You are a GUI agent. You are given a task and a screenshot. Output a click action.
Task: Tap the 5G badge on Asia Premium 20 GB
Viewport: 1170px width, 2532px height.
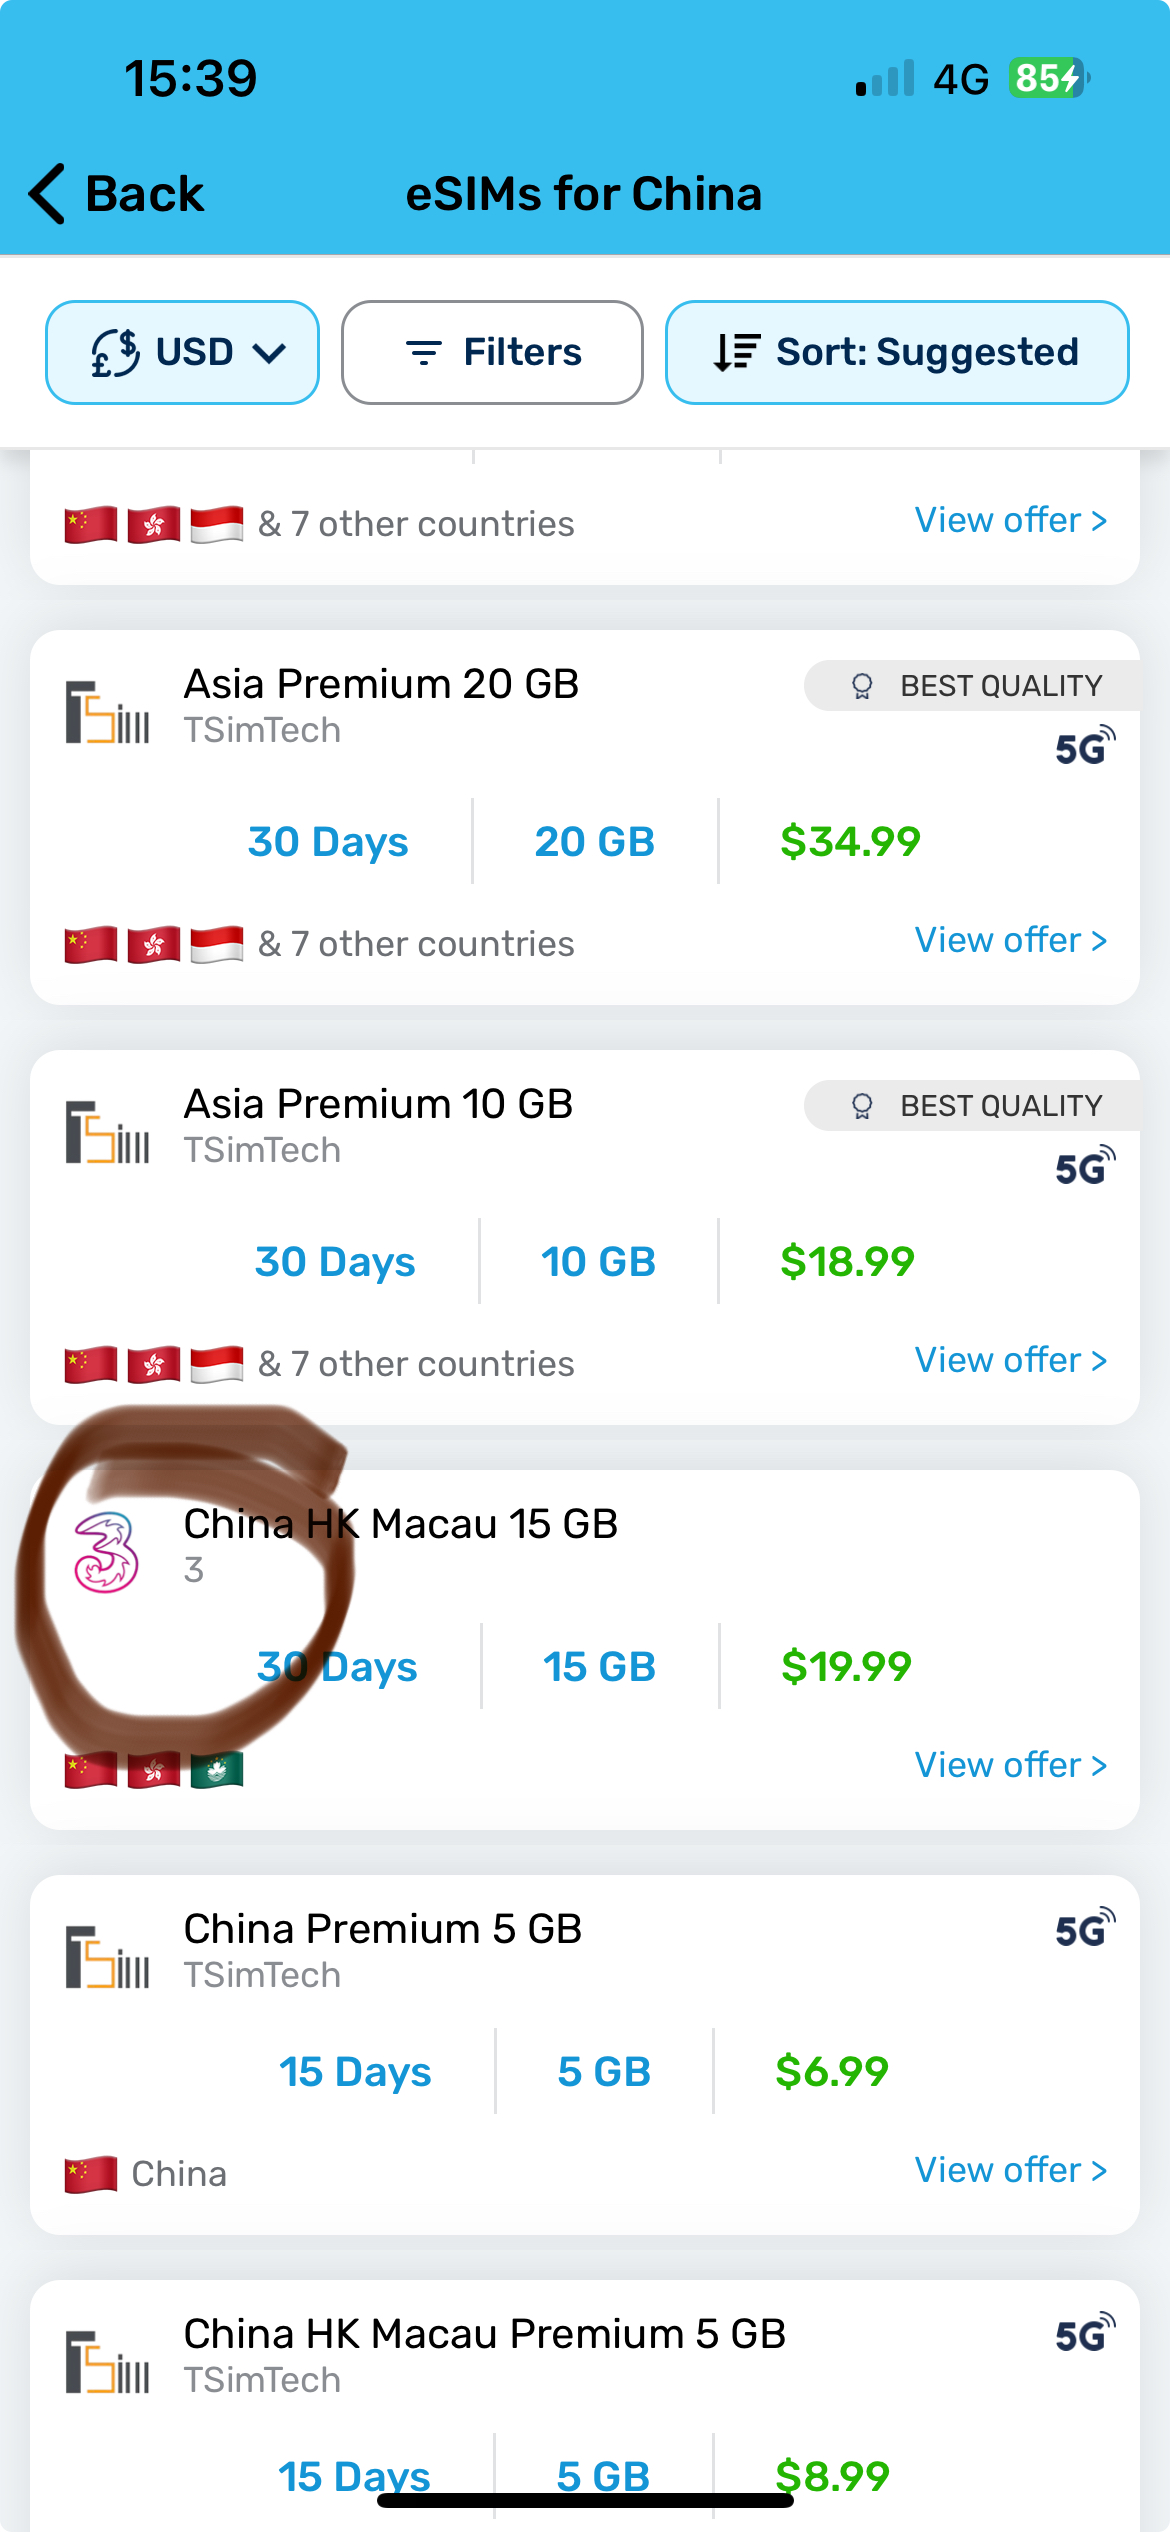point(1084,746)
